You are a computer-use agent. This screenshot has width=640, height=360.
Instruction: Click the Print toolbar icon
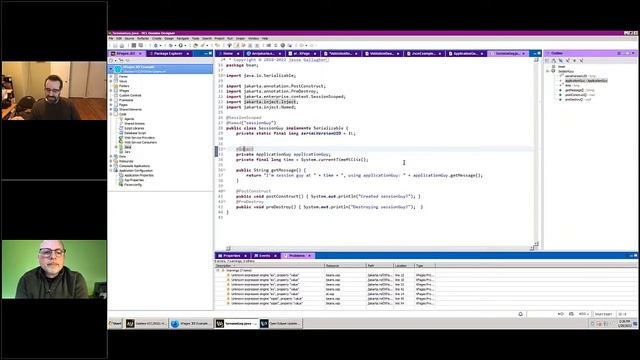122,45
